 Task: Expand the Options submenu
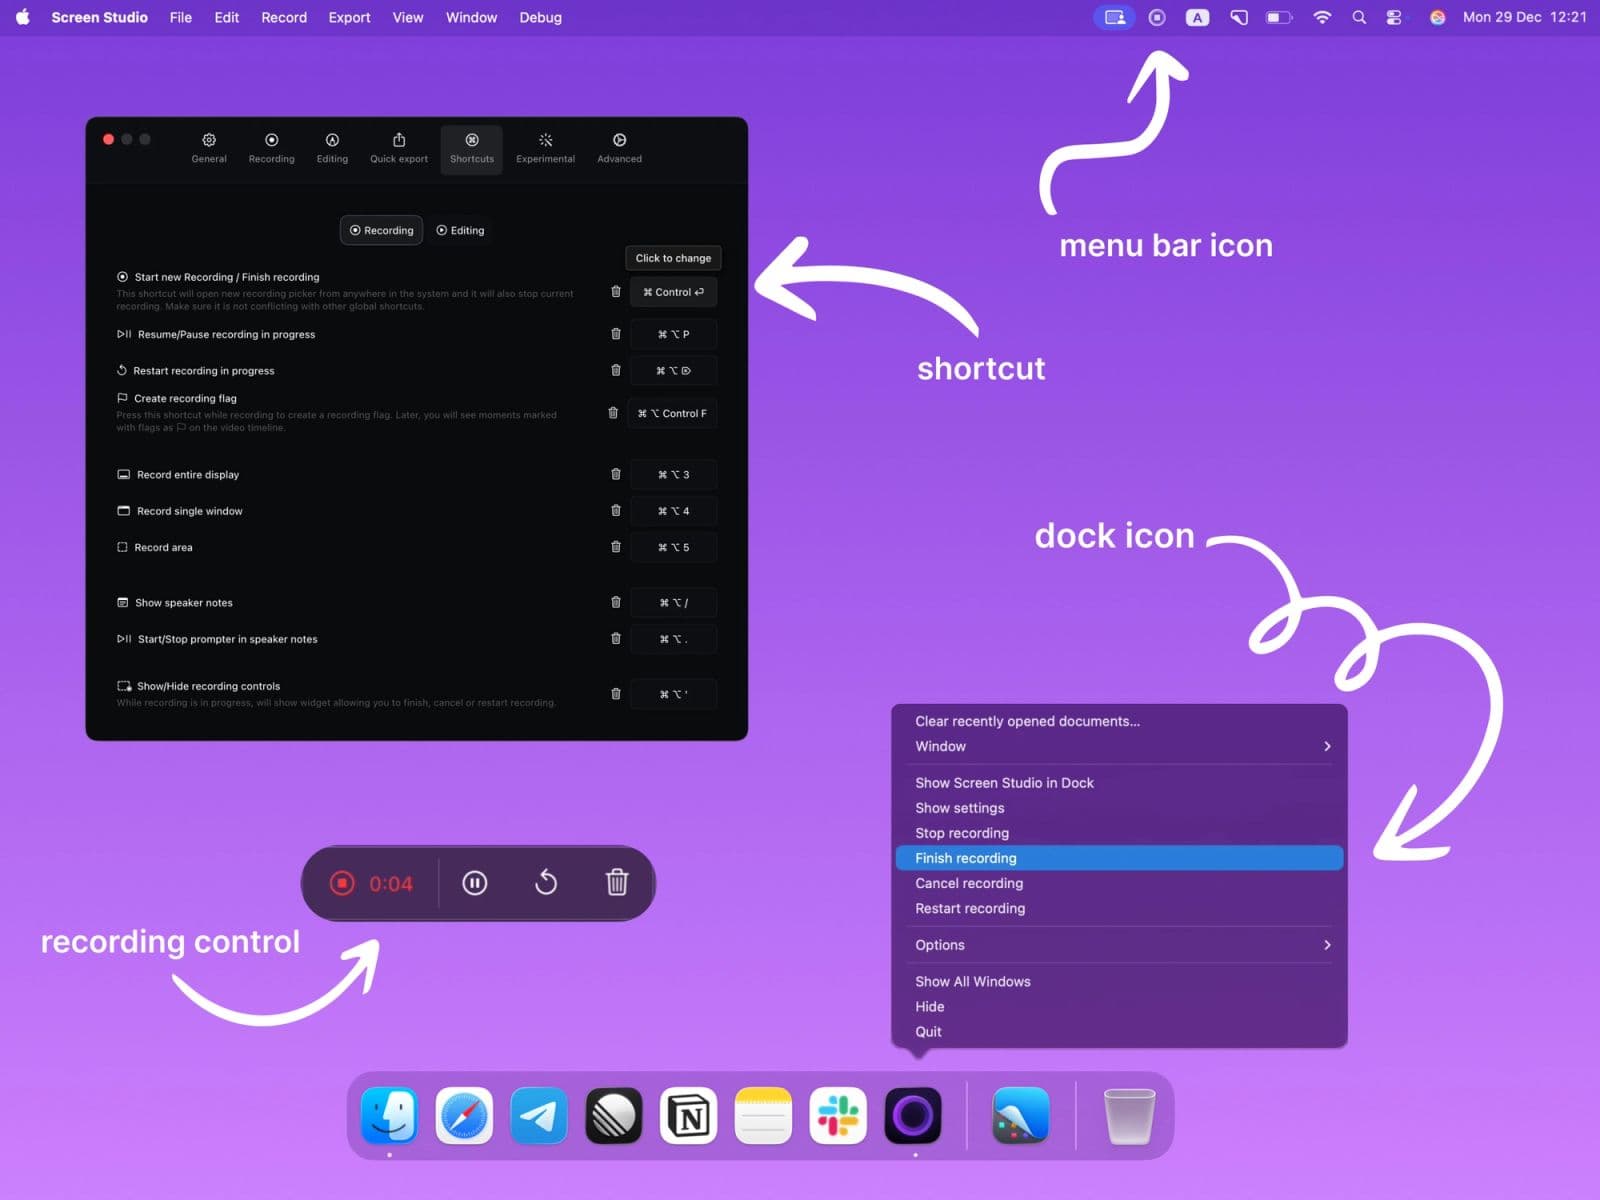click(x=1119, y=945)
